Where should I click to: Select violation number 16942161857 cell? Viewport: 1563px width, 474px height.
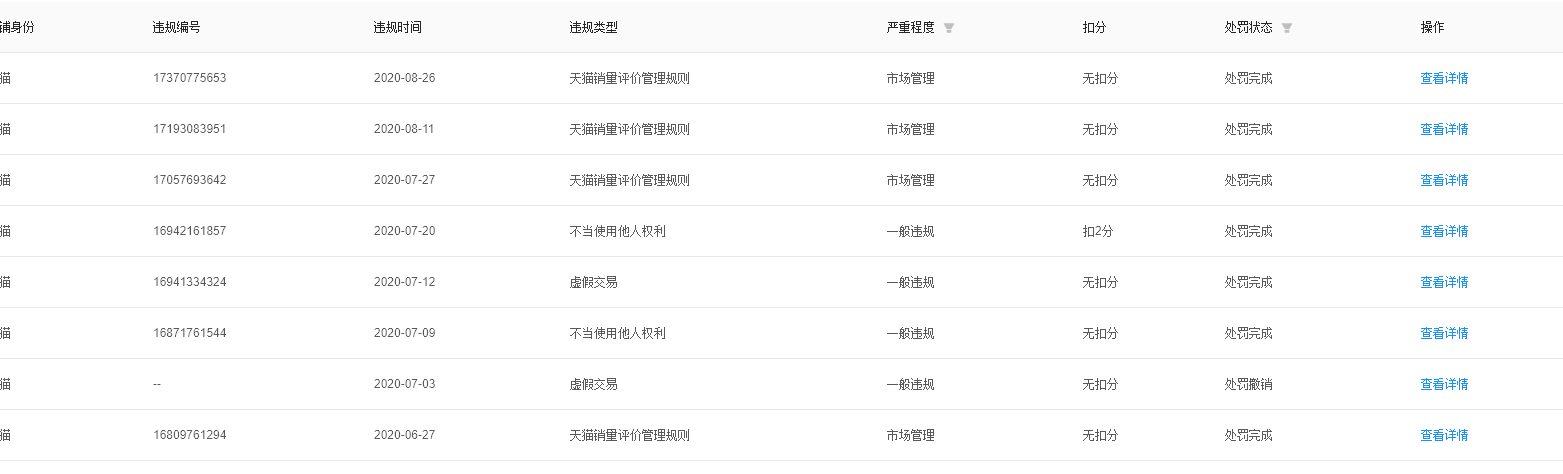tap(190, 231)
